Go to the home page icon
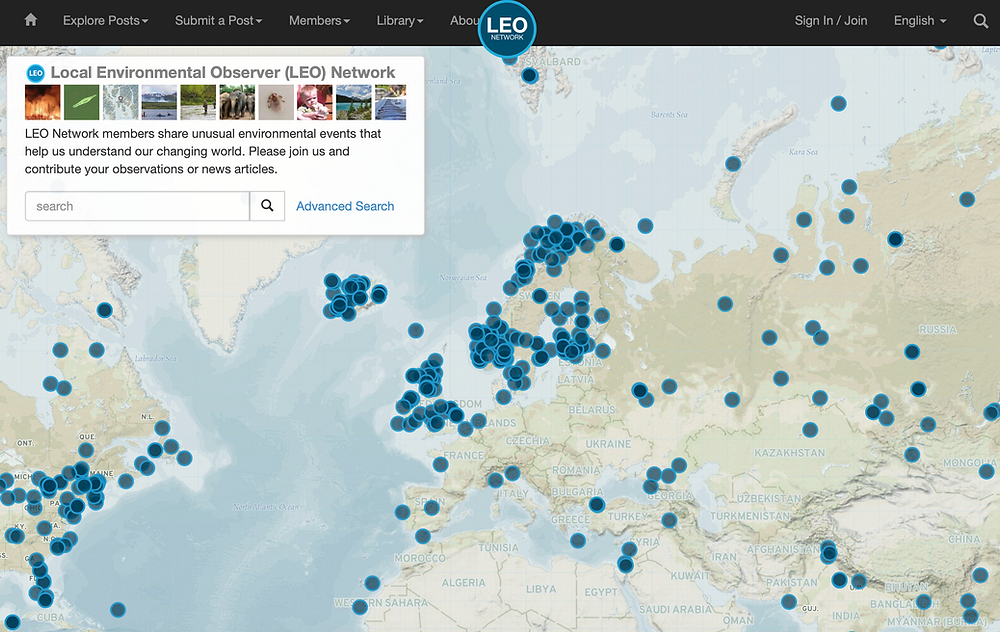This screenshot has width=1000, height=632. tap(31, 20)
